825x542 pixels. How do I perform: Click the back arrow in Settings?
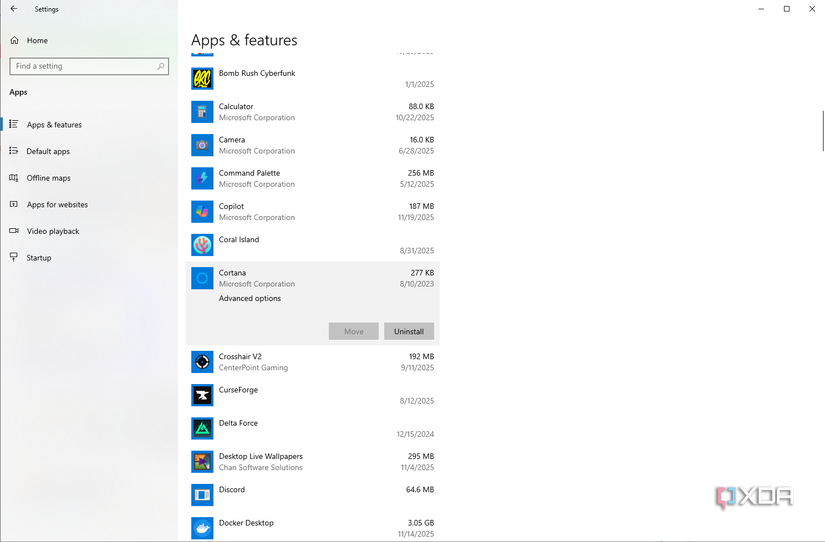pyautogui.click(x=14, y=9)
